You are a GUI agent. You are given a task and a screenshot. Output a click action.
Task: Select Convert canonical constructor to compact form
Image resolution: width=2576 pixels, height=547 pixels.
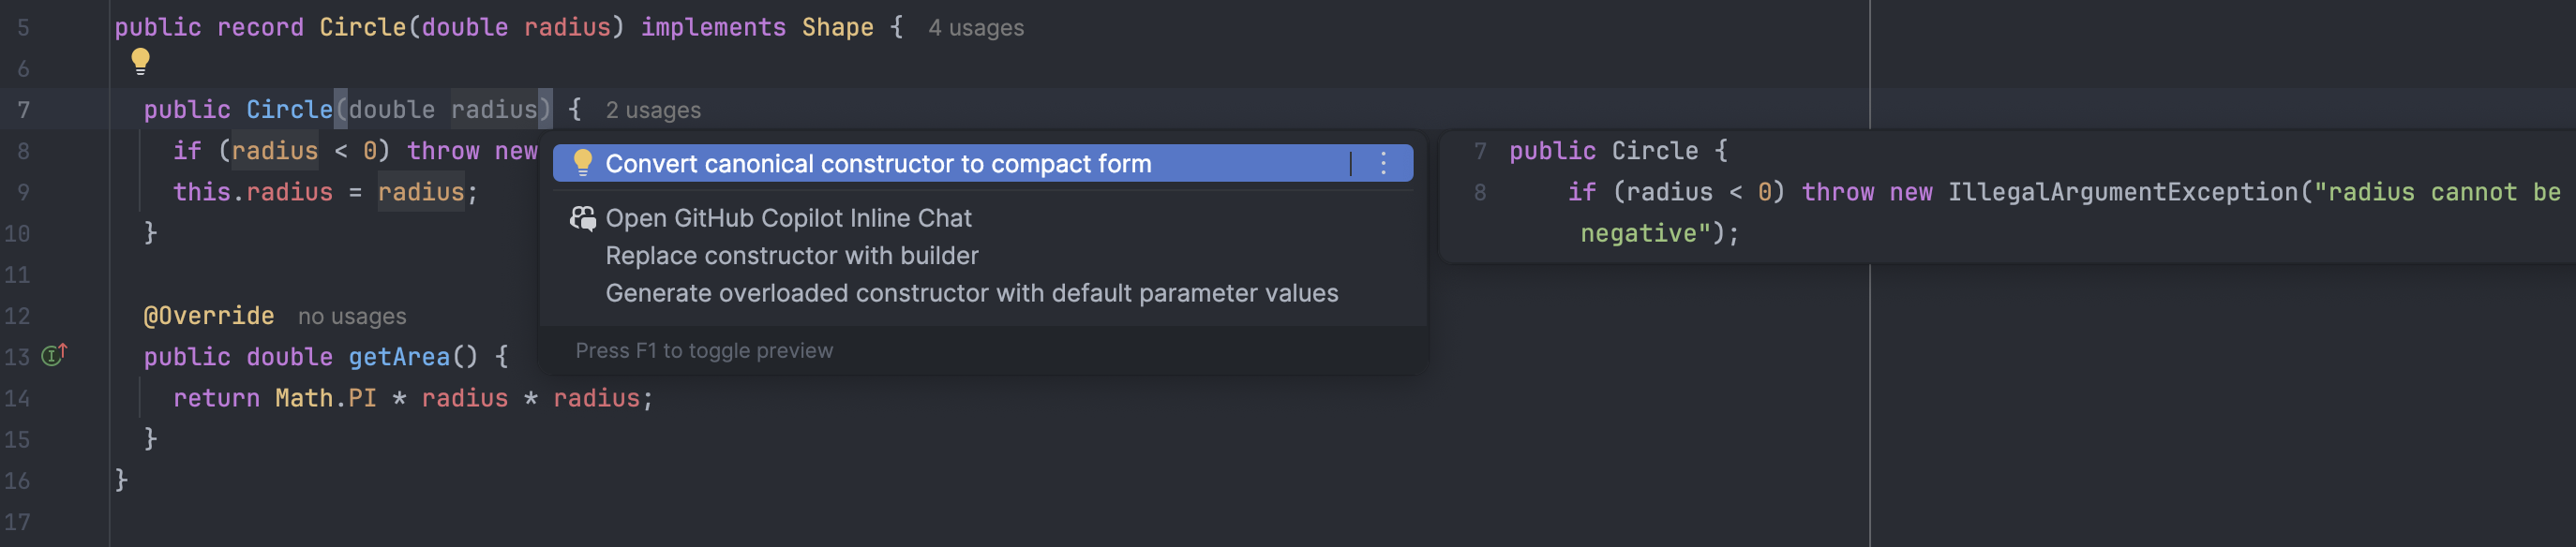[x=878, y=164]
